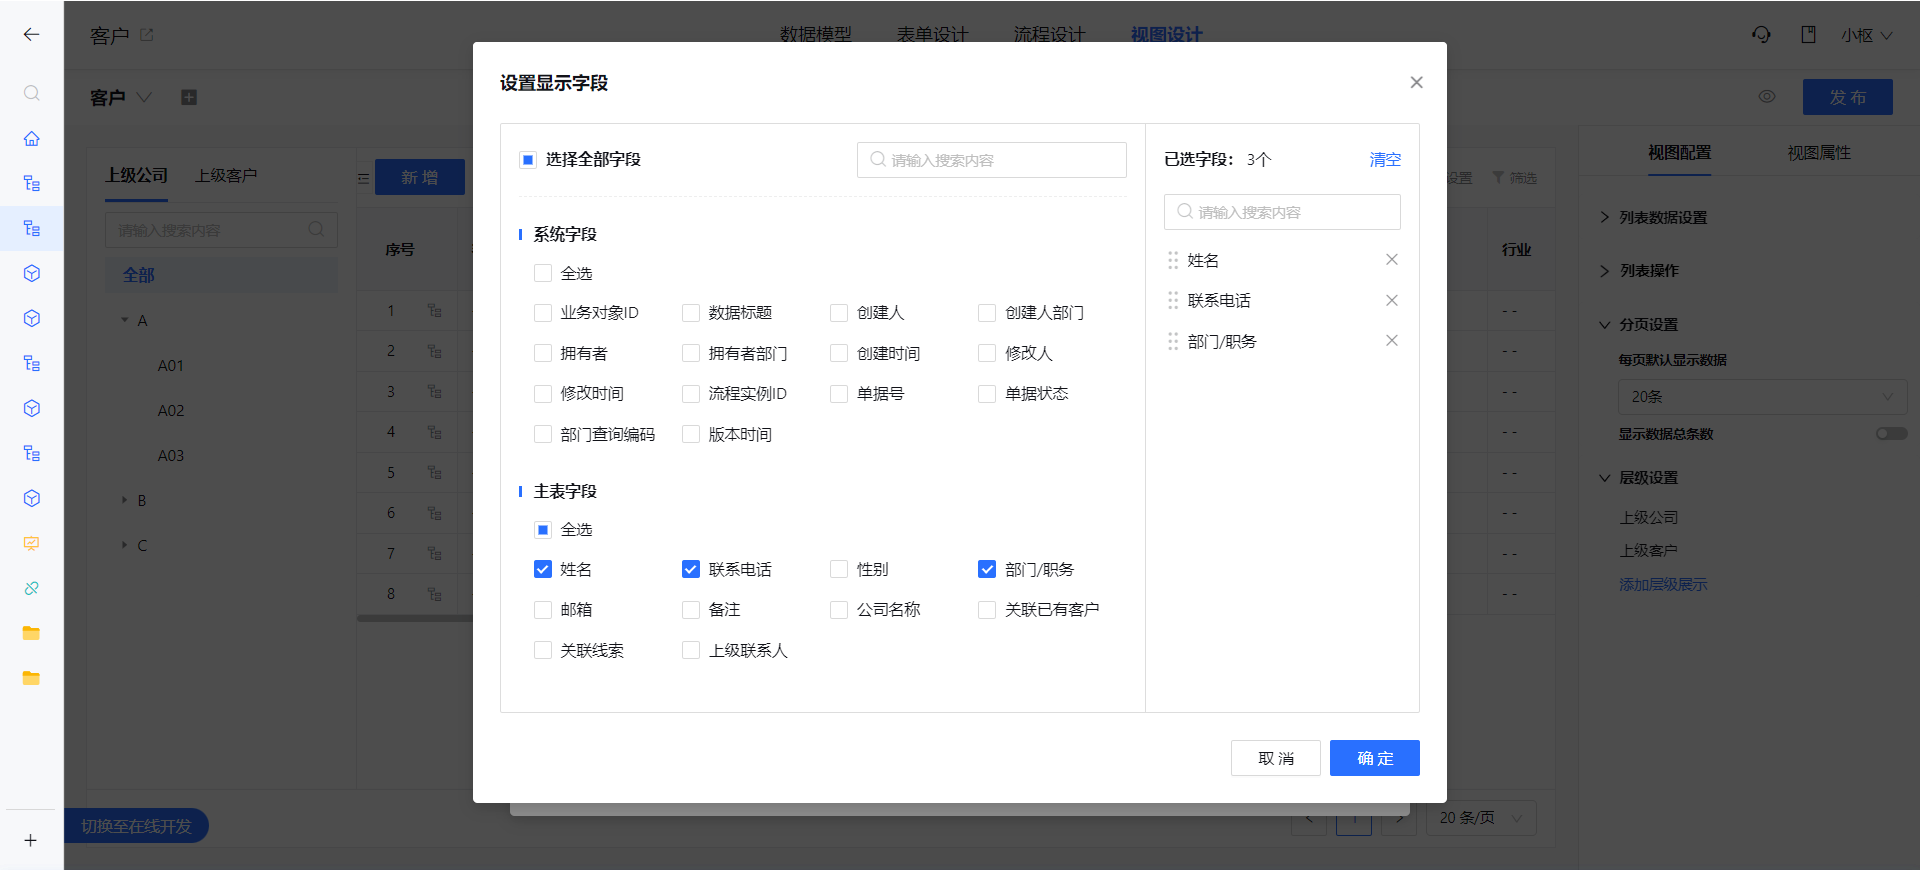Expand tree node B

(125, 500)
